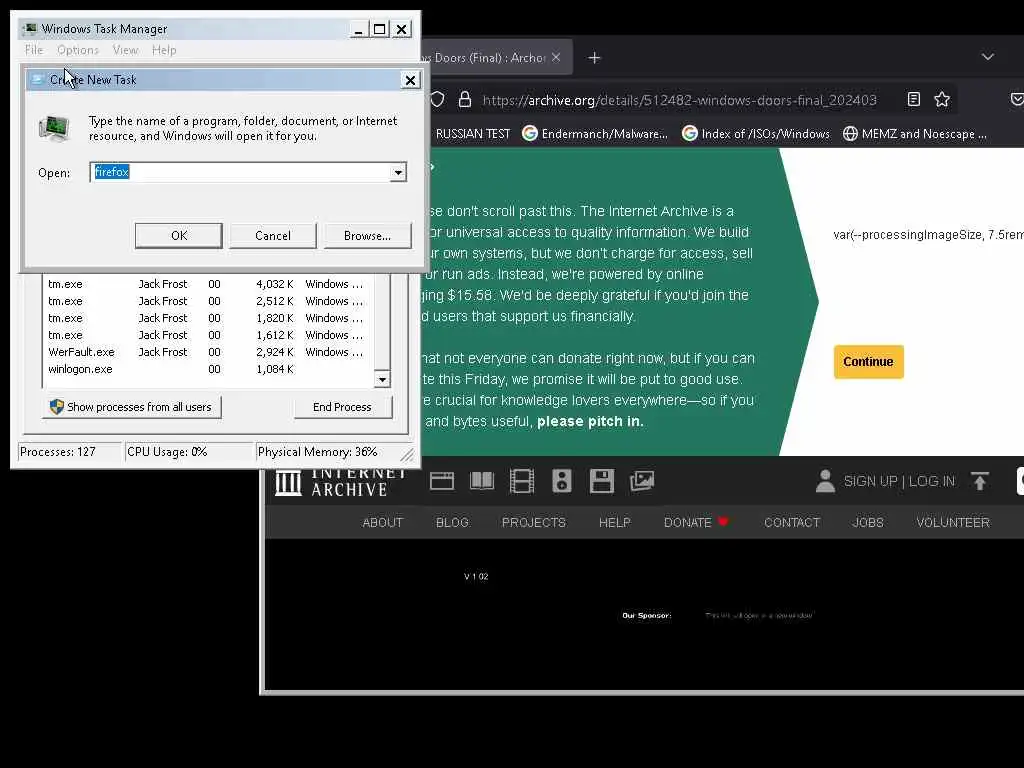Expand the Open combo box dropdown arrow

(398, 172)
